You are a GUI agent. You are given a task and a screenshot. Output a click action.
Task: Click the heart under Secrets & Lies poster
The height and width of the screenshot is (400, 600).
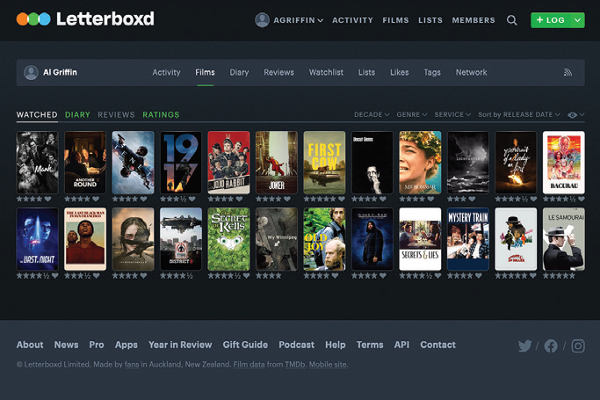click(x=437, y=276)
